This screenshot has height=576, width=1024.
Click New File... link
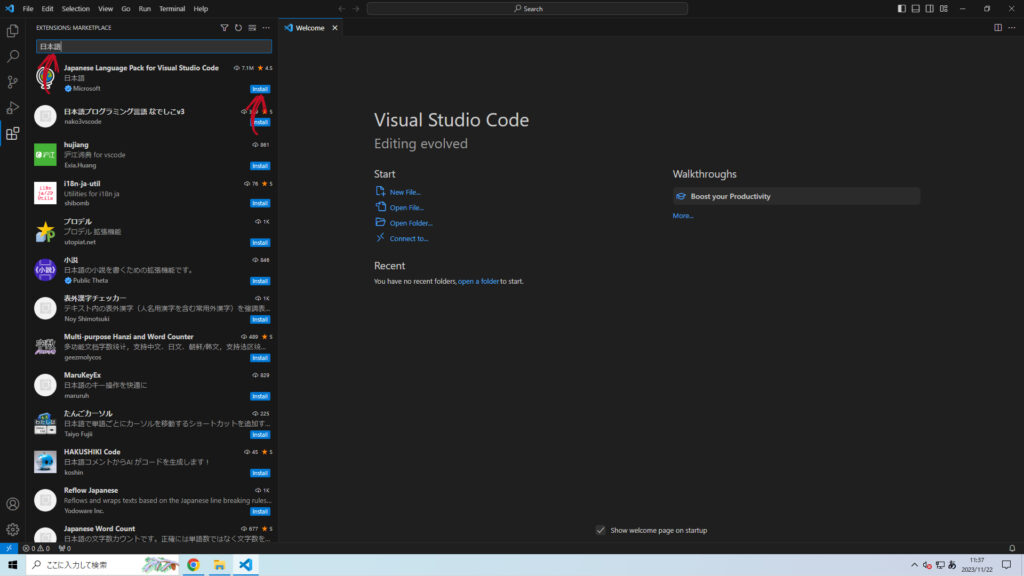[x=405, y=192]
